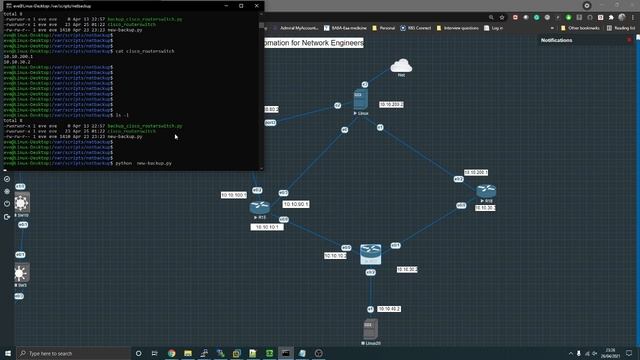This screenshot has height=360, width=640.
Task: Click Cortana circle in taskbar
Action: pos(138,353)
